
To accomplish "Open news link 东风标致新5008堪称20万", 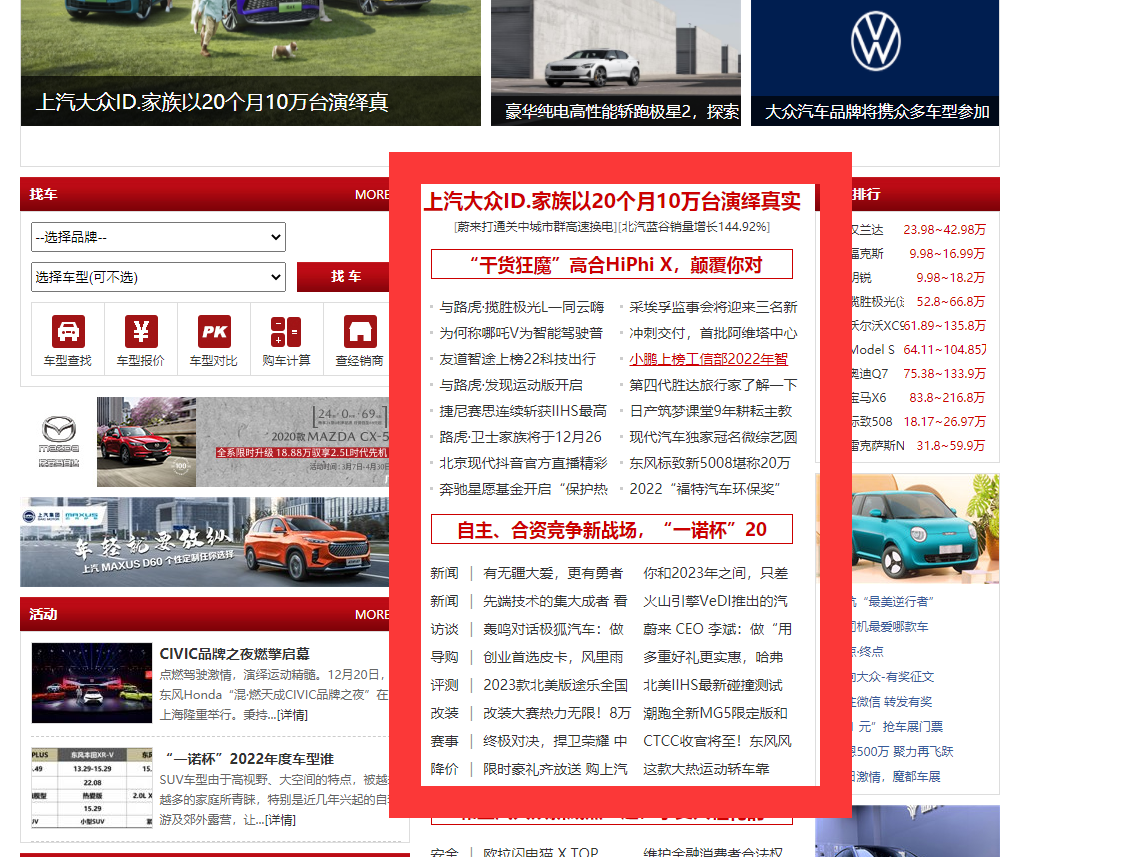I will 710,463.
